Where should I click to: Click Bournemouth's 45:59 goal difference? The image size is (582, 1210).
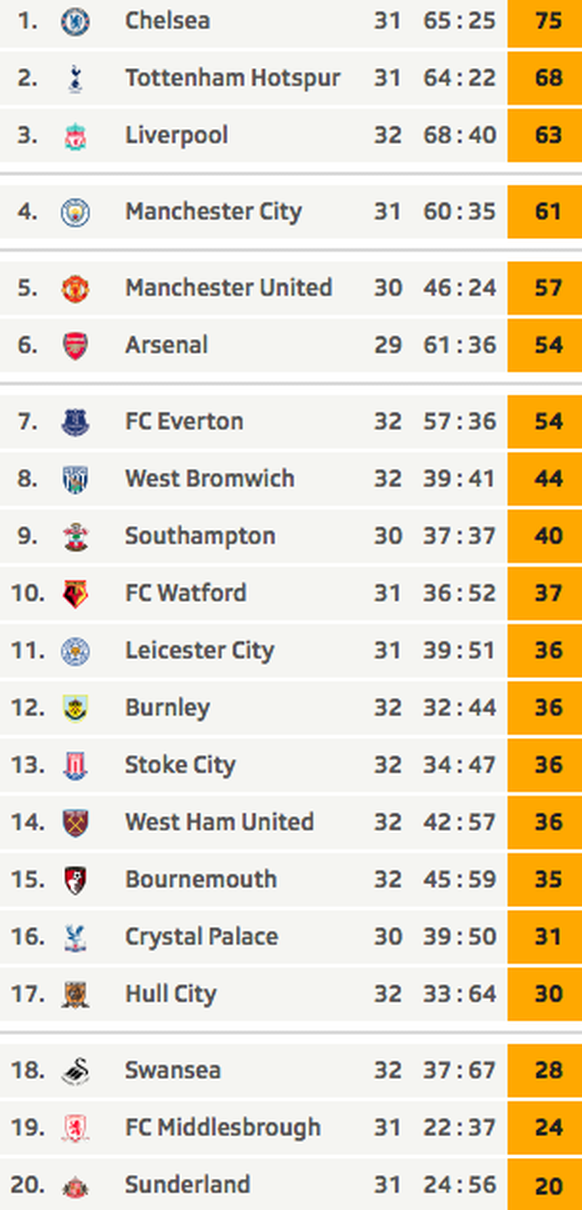coord(460,880)
